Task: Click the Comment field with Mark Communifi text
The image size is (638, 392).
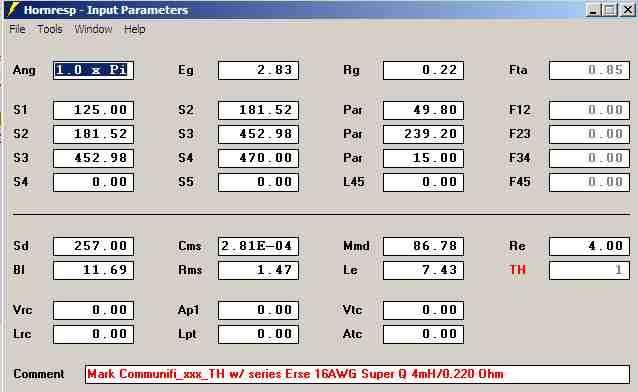Action: coord(357,374)
